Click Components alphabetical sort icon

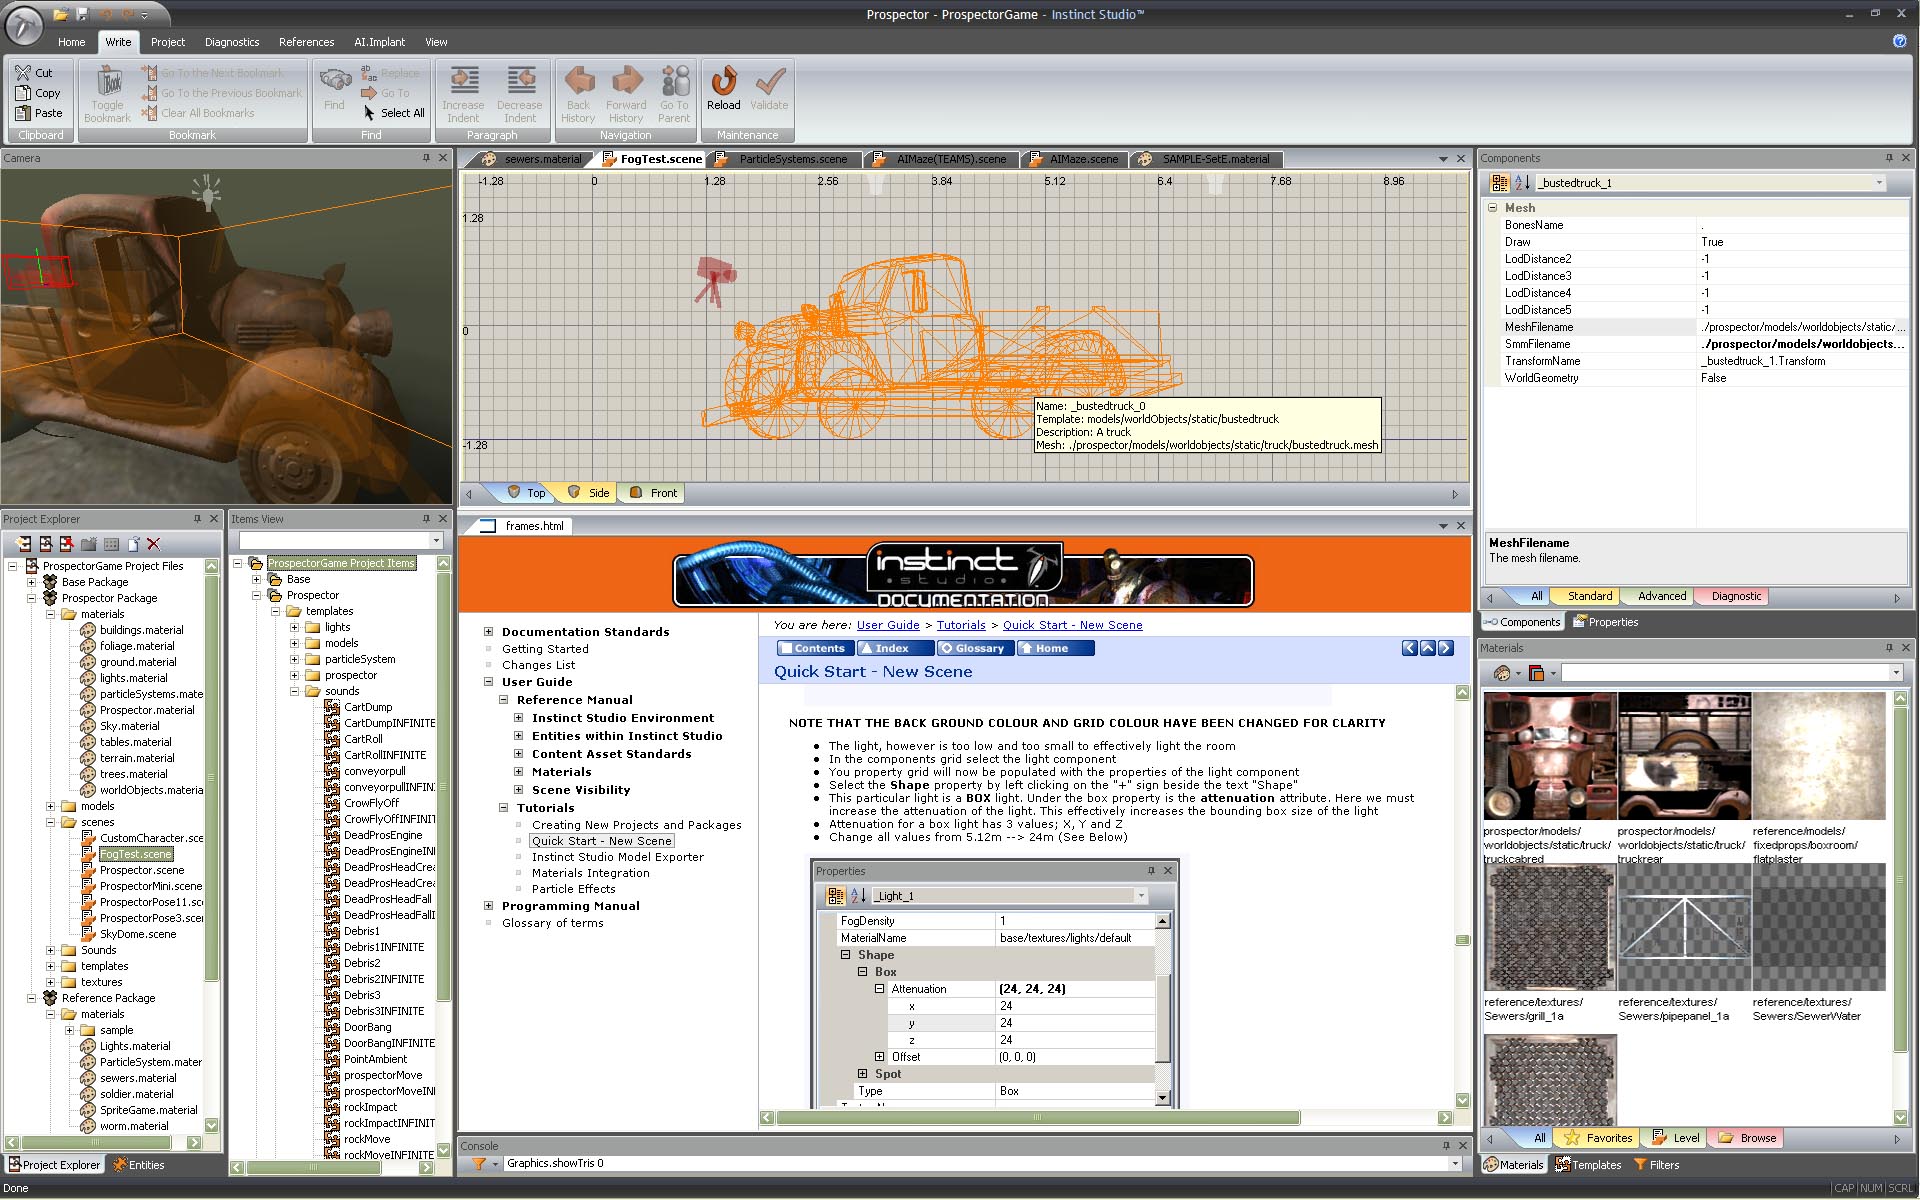(1522, 183)
